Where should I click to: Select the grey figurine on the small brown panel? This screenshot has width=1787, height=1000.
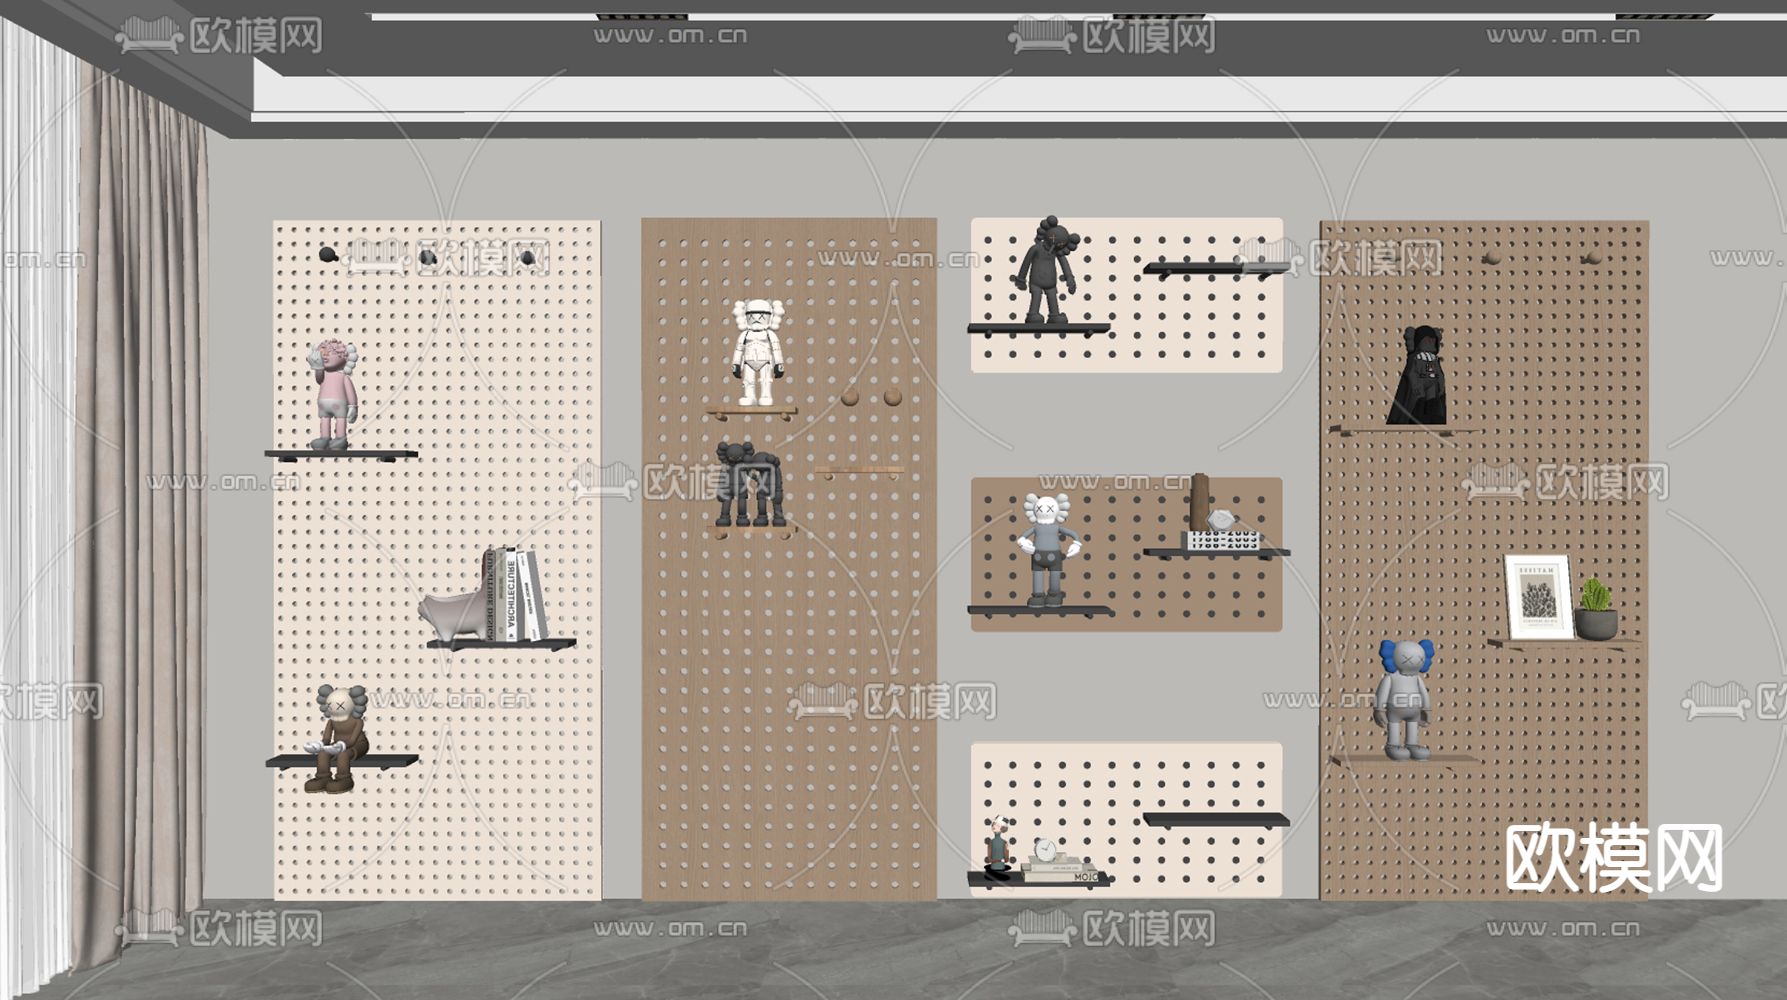pos(1047,549)
